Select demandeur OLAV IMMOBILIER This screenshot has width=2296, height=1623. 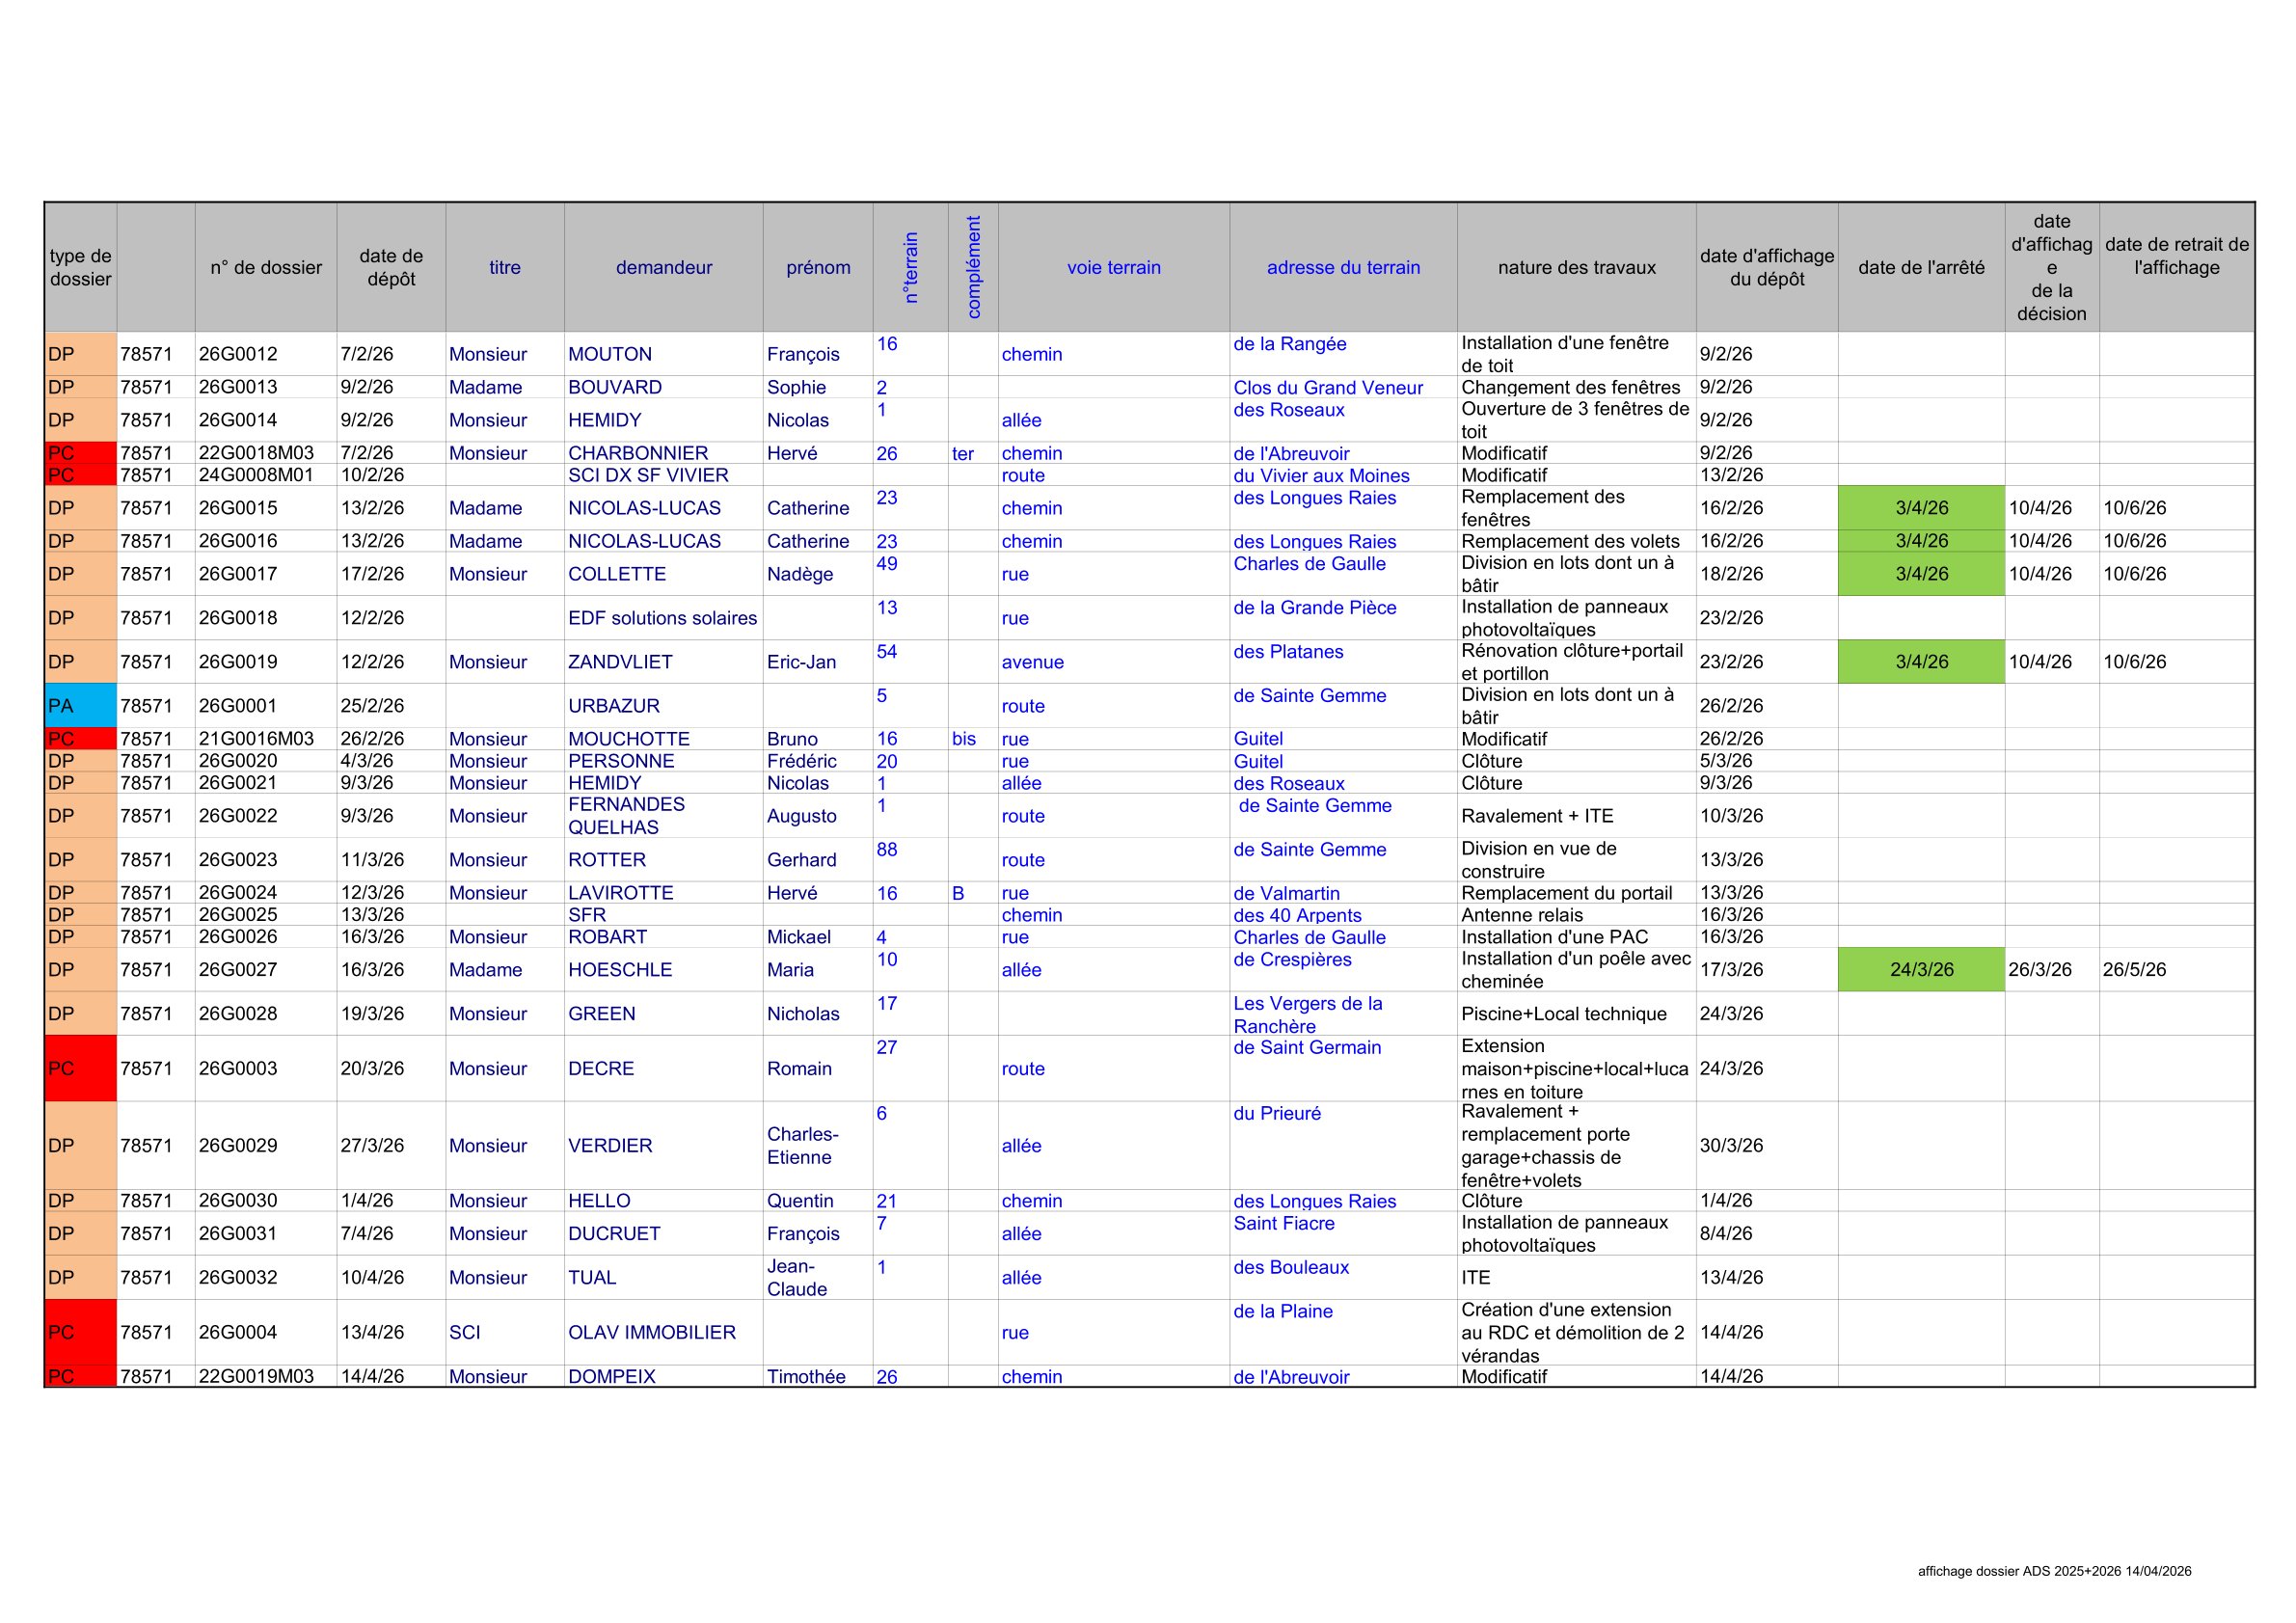point(652,1332)
